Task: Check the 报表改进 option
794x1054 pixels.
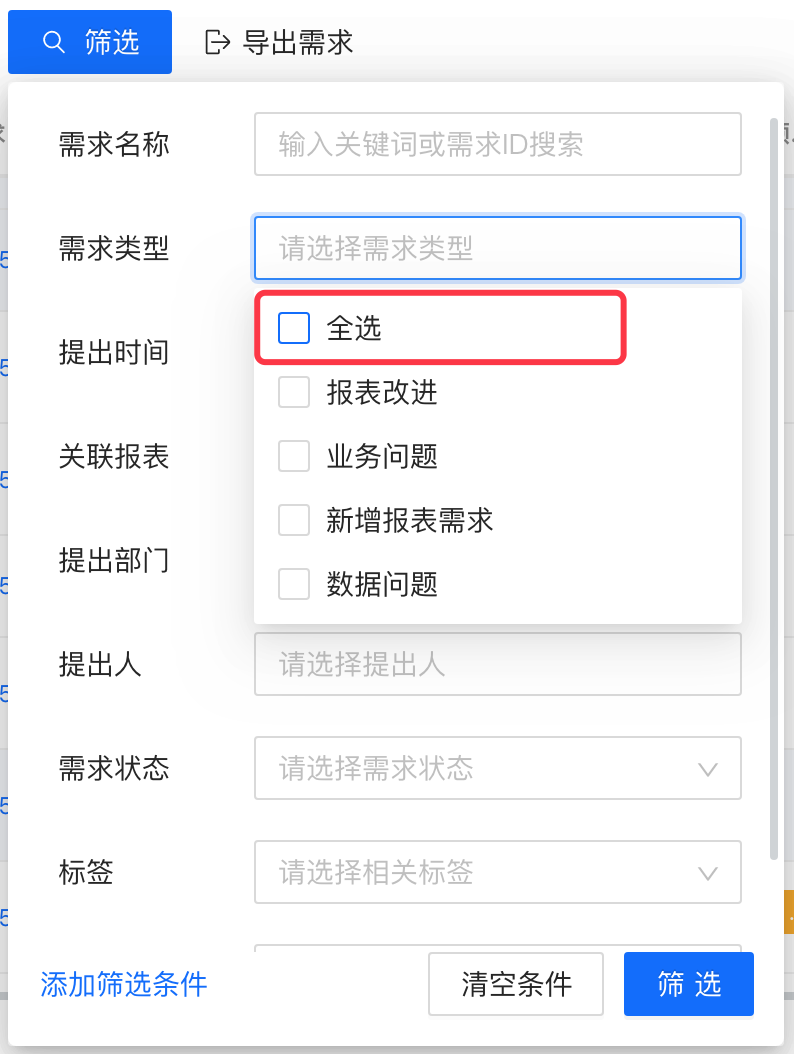Action: [294, 392]
